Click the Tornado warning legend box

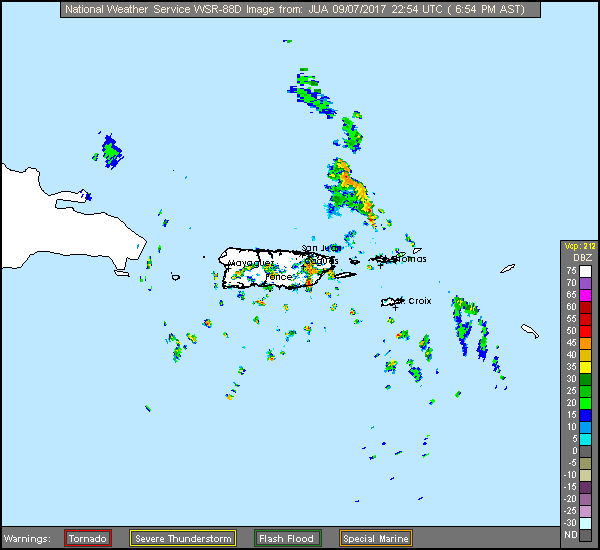(88, 538)
